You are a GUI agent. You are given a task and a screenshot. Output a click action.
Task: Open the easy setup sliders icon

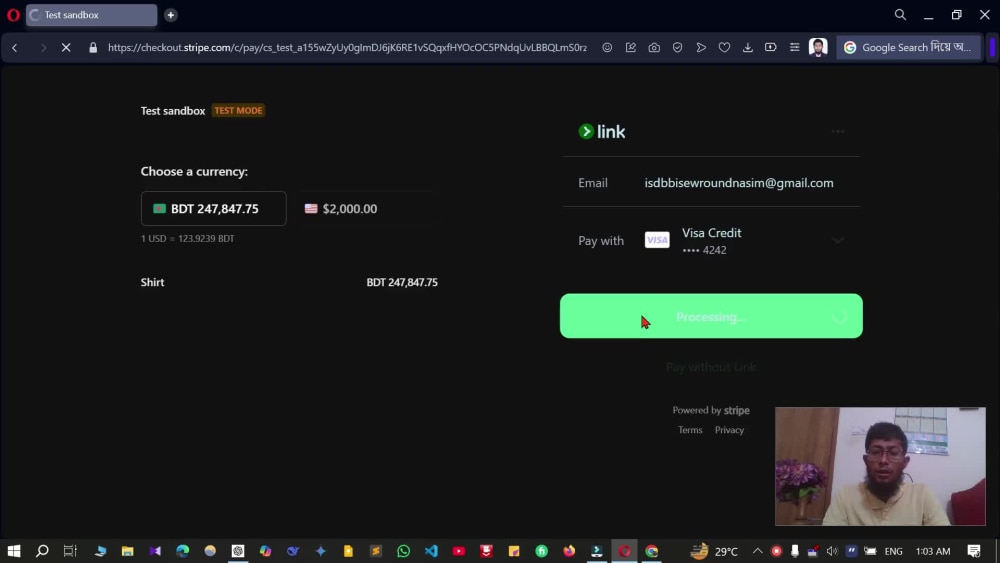(795, 47)
